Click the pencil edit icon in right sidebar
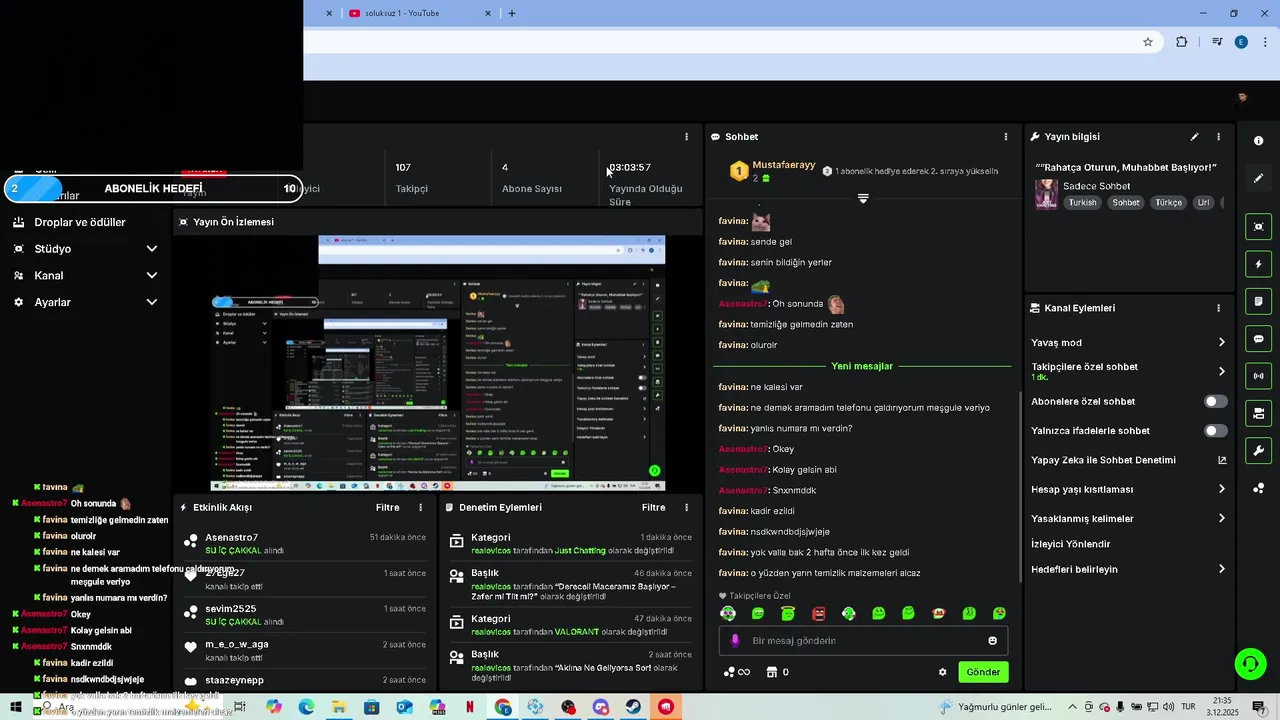This screenshot has height=720, width=1280. point(1259,178)
